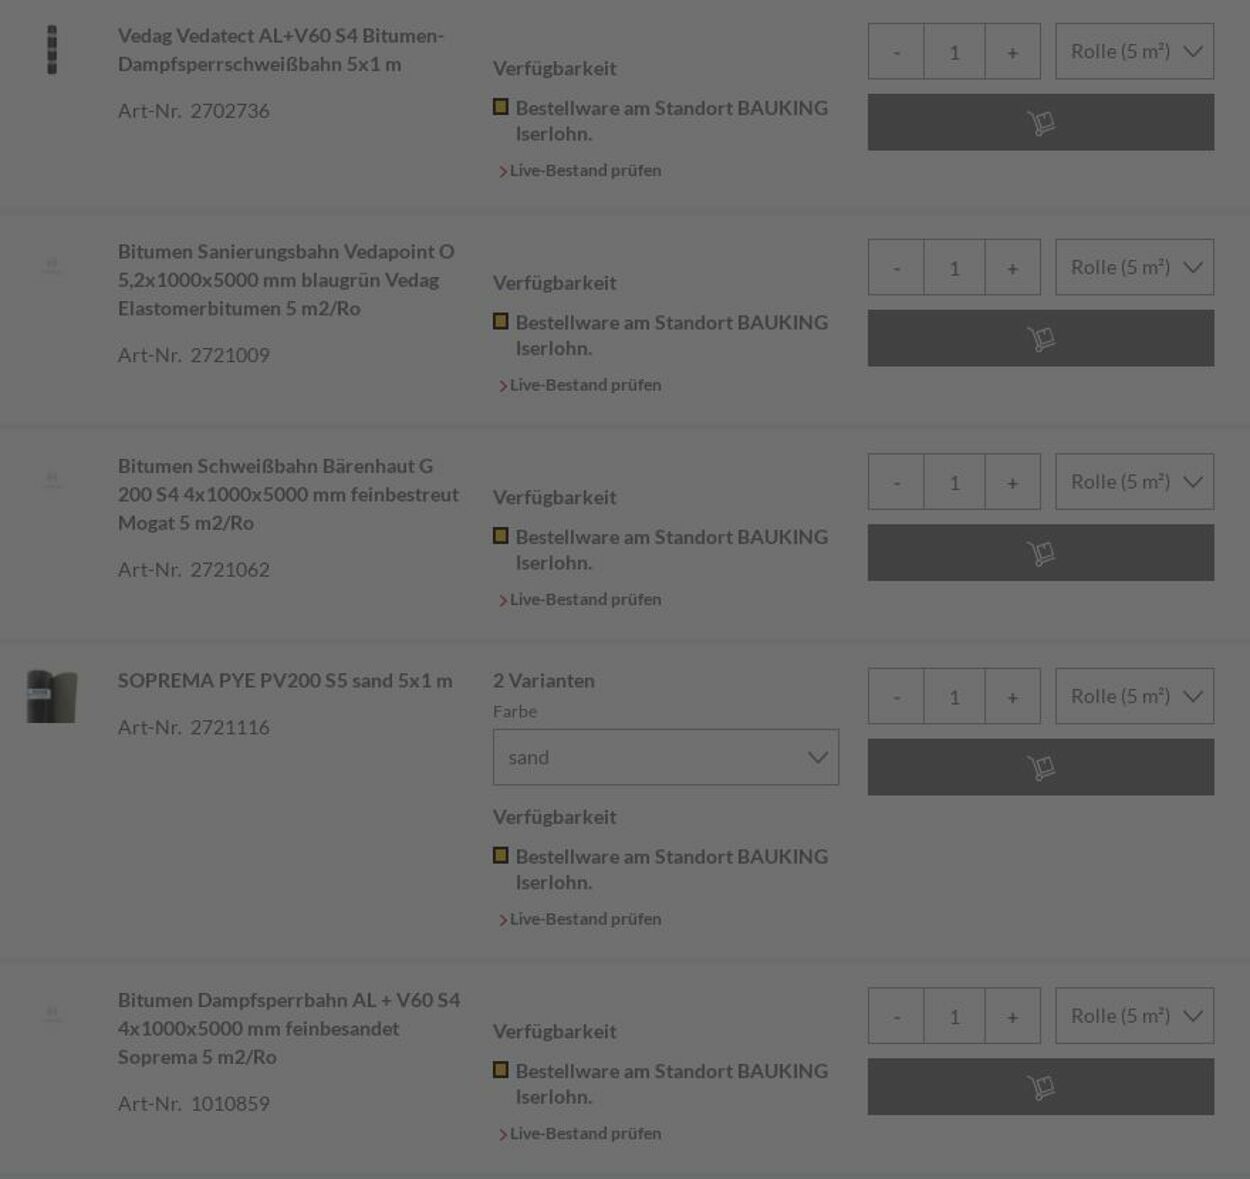Check live stock for Bärenhaut G 2721062
The height and width of the screenshot is (1179, 1250).
(580, 600)
